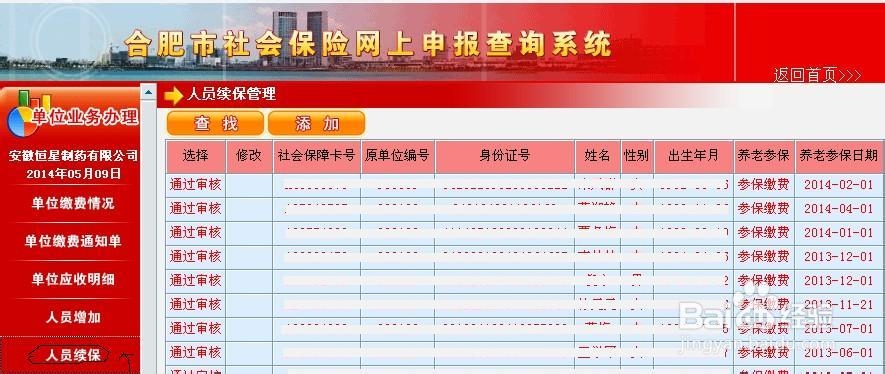The height and width of the screenshot is (374, 885).
Task: Click 养老参保日期 column header
Action: tap(839, 156)
